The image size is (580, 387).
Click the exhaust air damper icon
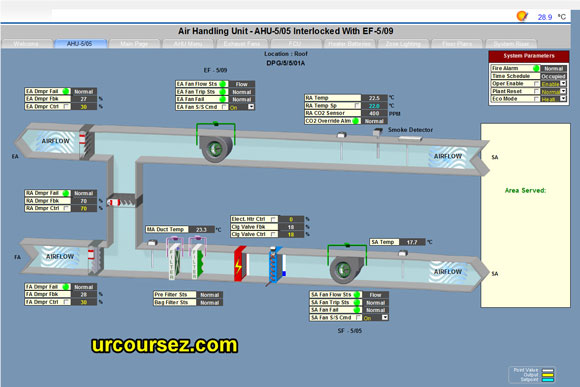click(87, 142)
